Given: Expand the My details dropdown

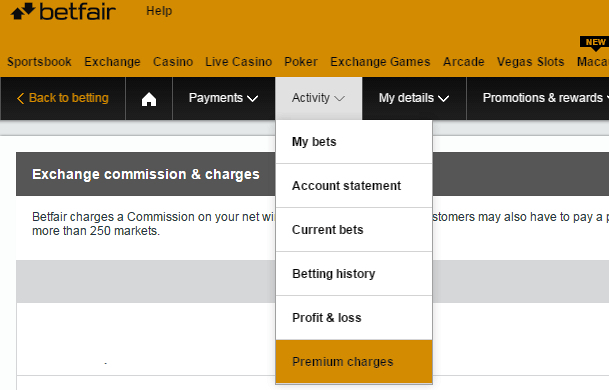Looking at the screenshot, I should [x=414, y=98].
